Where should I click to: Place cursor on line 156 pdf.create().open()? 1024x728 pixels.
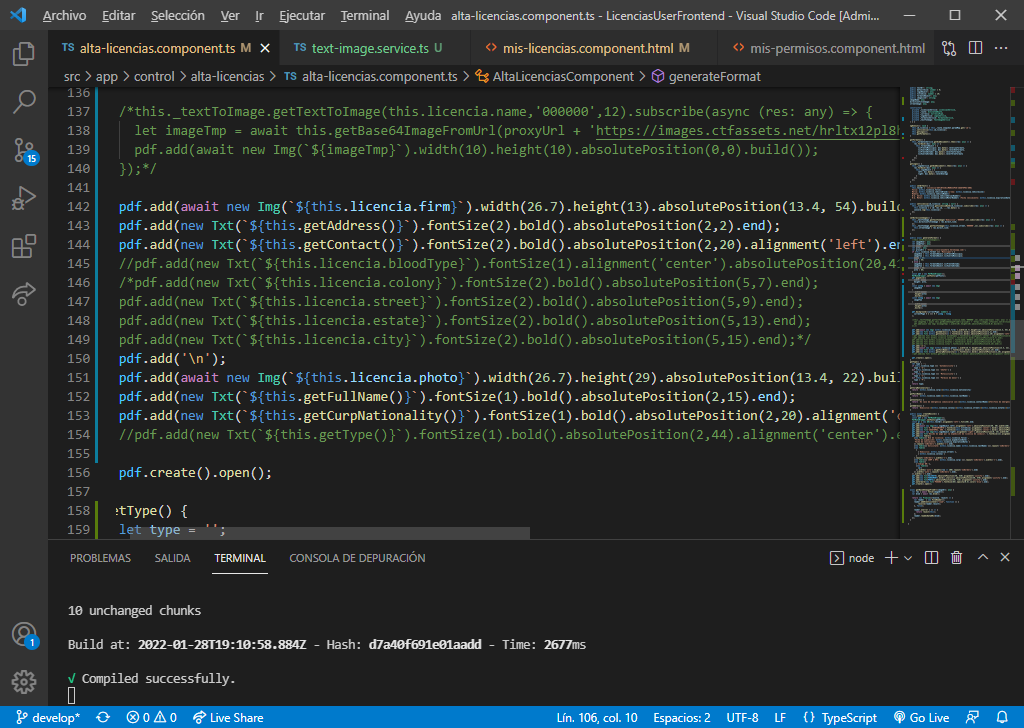195,472
